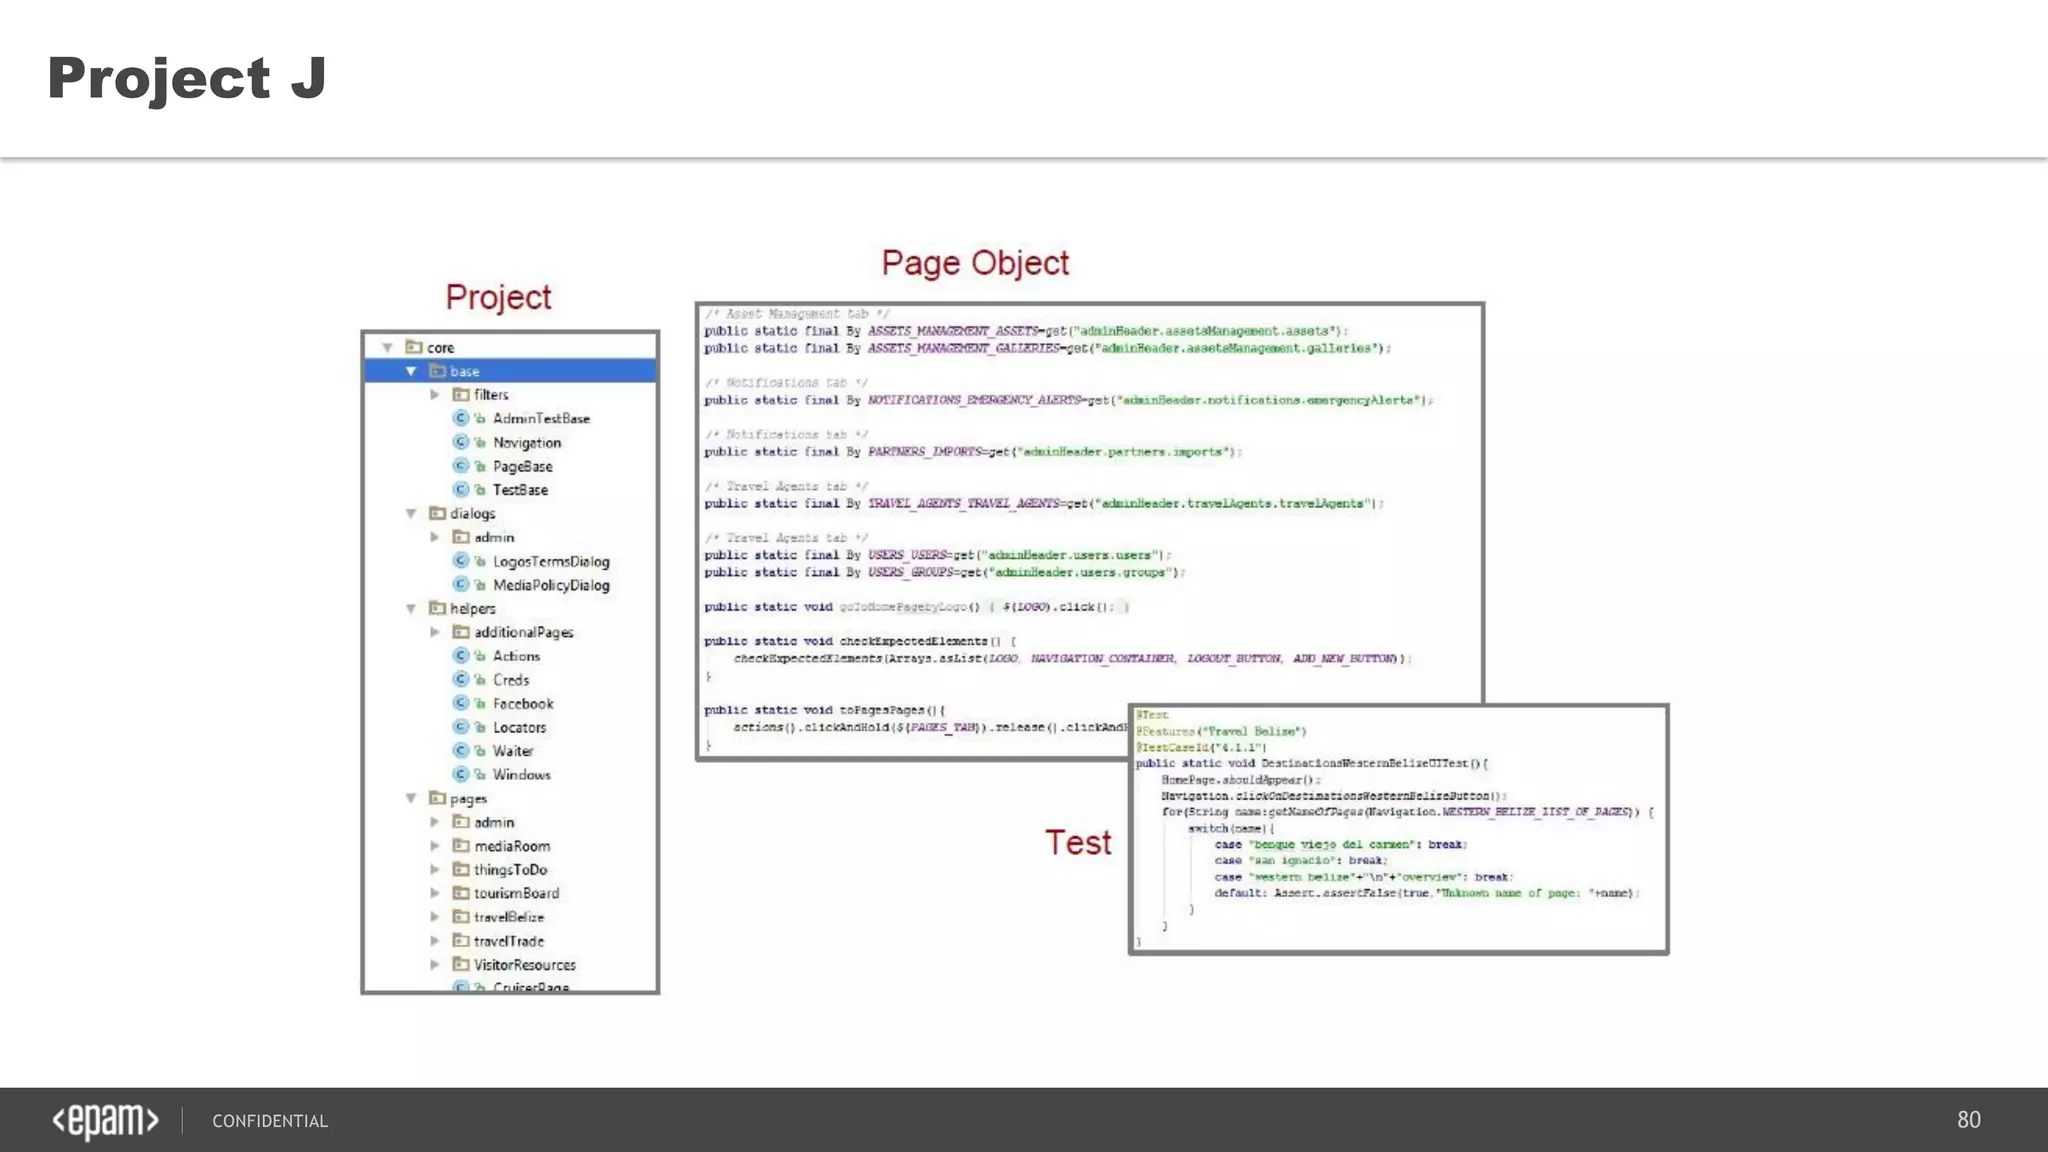Click the base folder icon
Screen dimensions: 2048x1152
click(437, 371)
